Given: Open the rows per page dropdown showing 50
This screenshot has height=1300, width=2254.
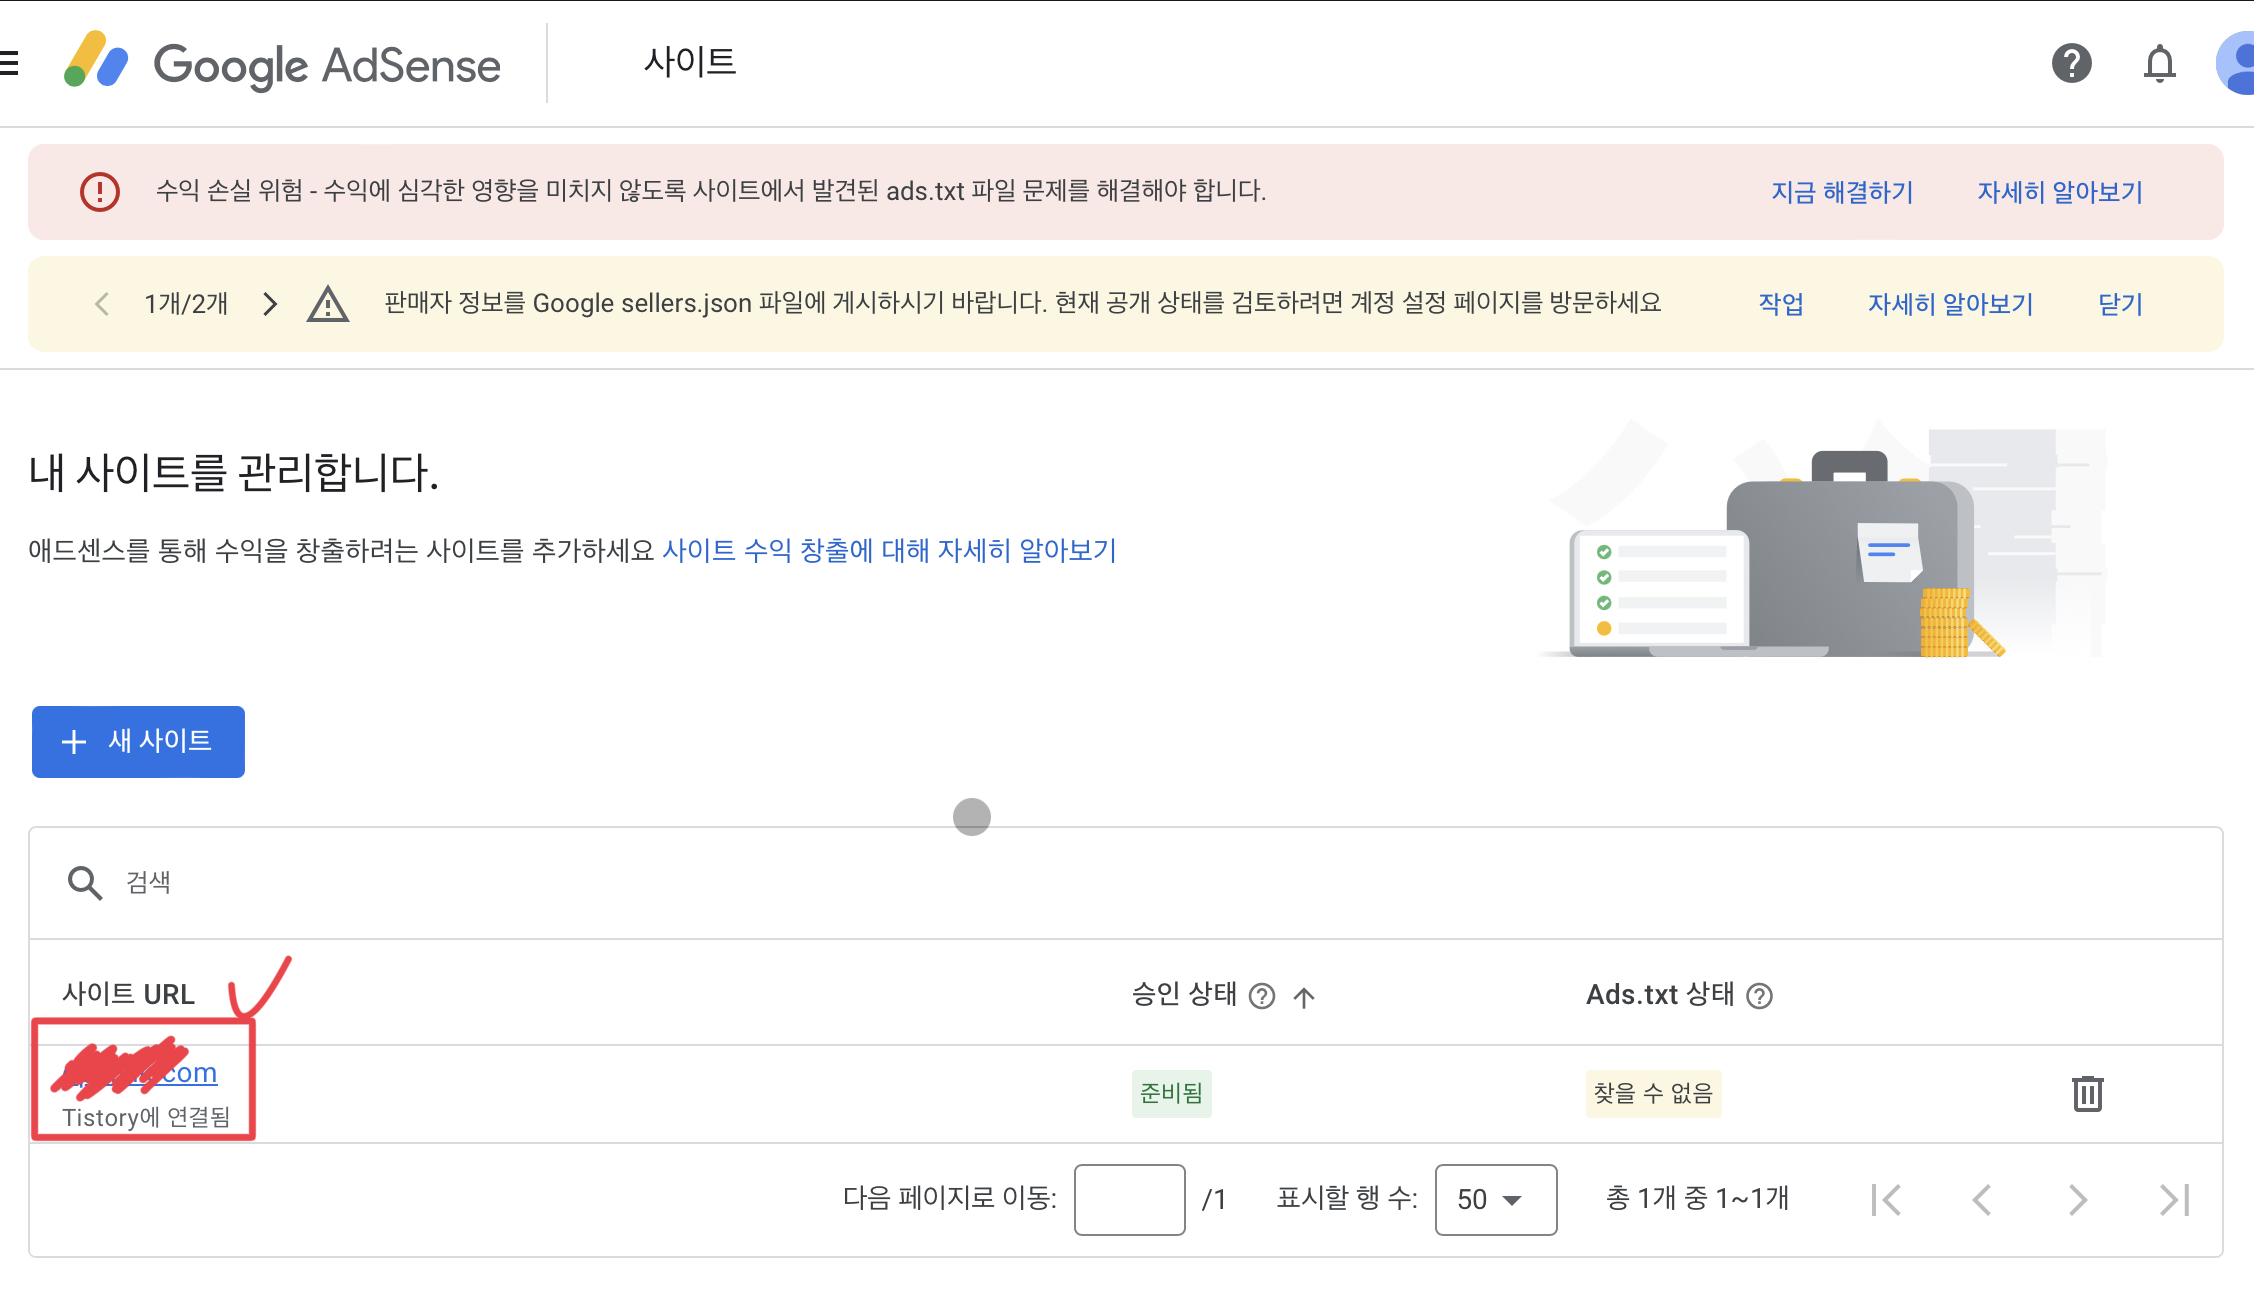Looking at the screenshot, I should point(1495,1199).
